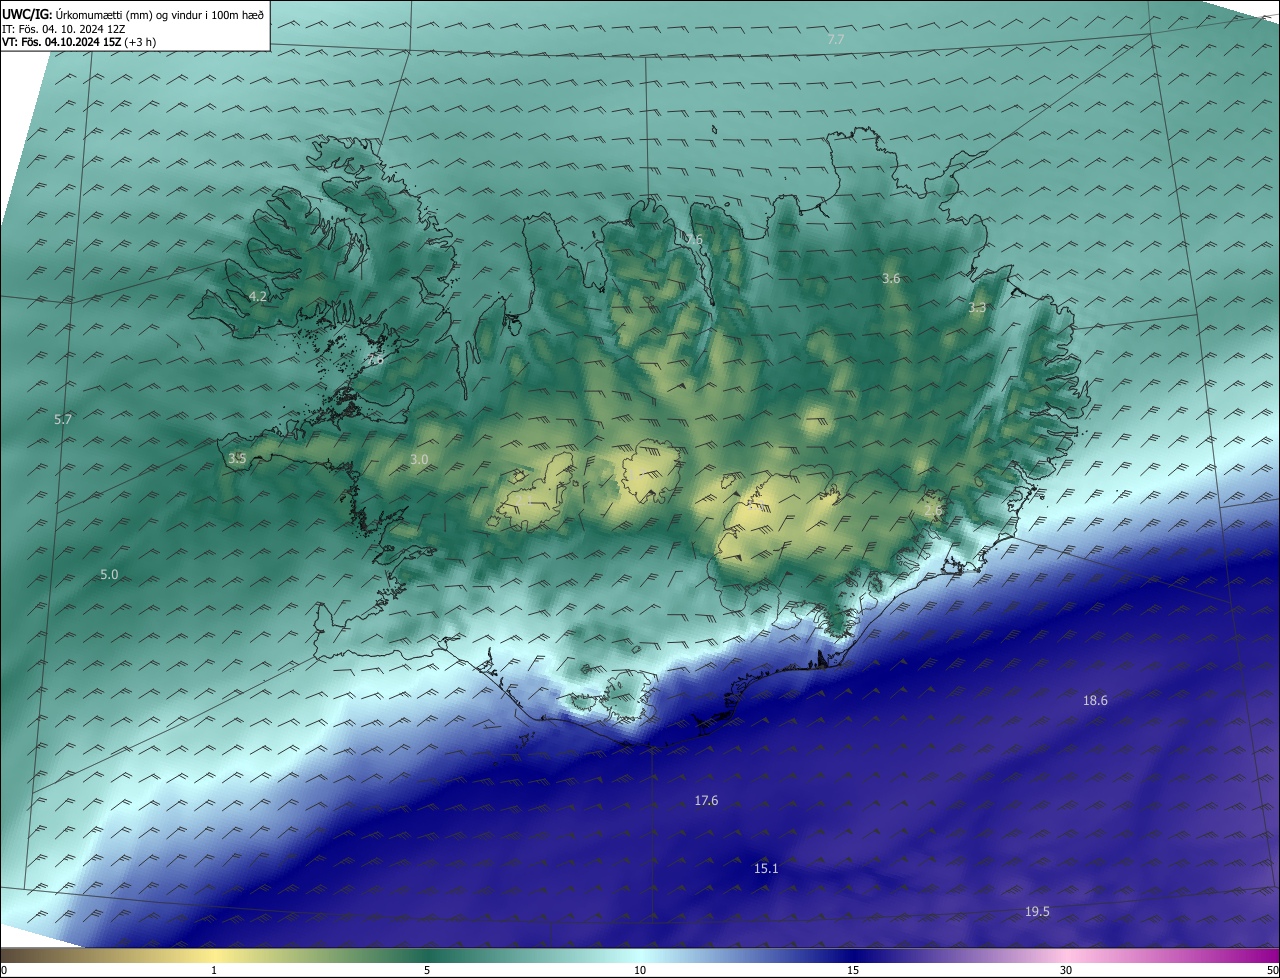Screen dimensions: 1280x978
Task: Click the 50 tick on the color scale
Action: tap(1273, 970)
